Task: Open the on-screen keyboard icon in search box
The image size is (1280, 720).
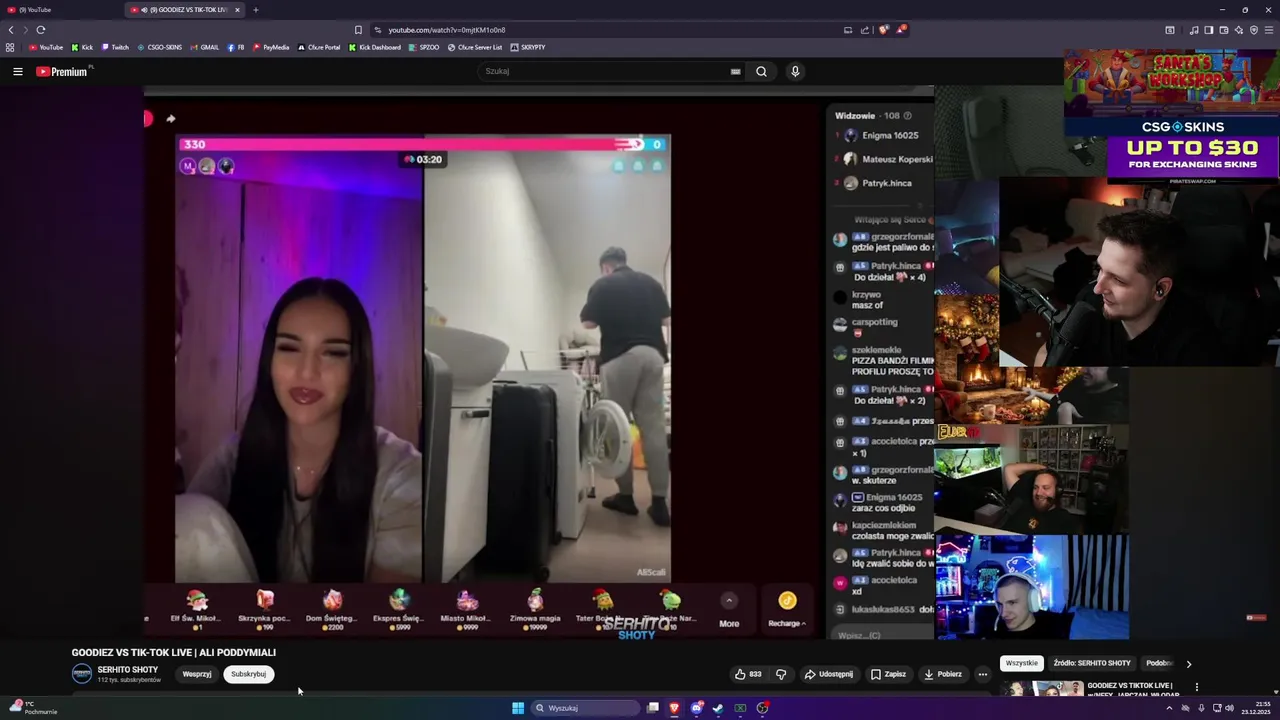Action: click(735, 71)
